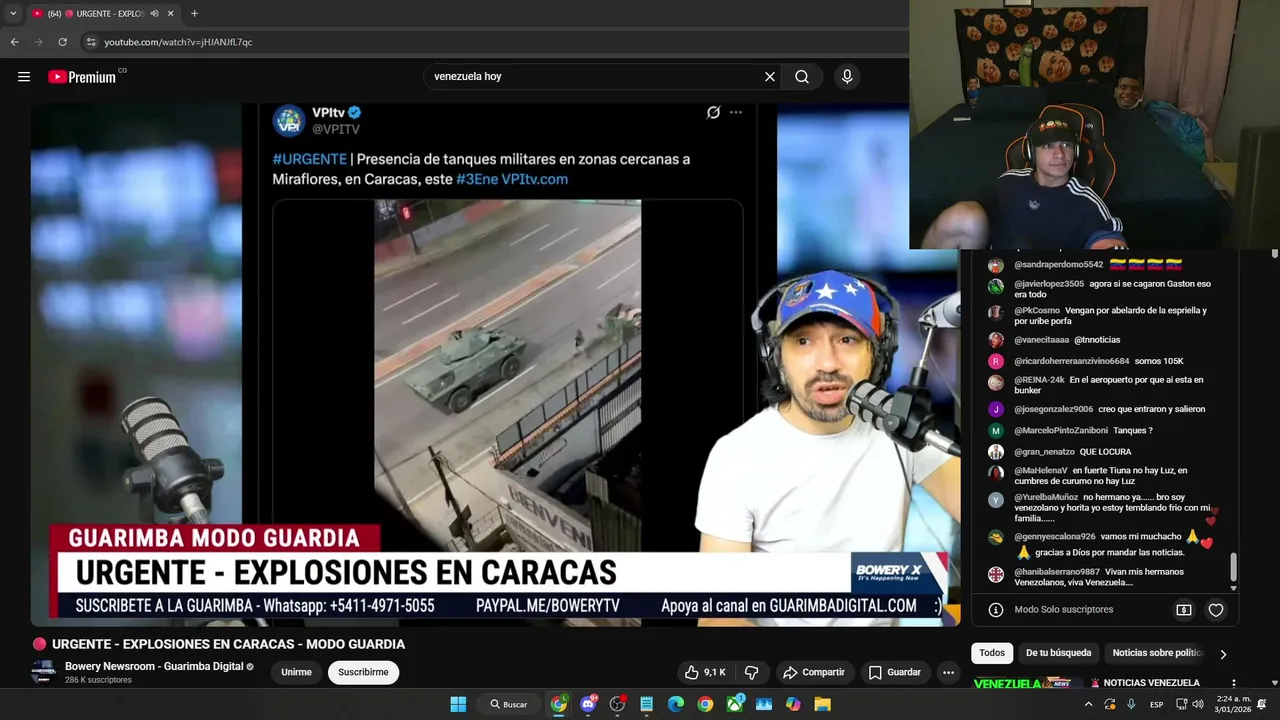Show more chips with right chevron

[x=1222, y=654]
